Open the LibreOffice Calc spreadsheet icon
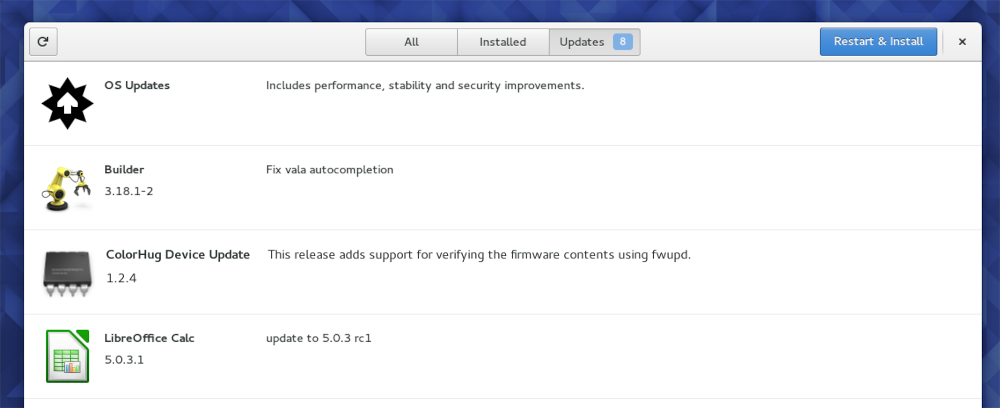 click(68, 356)
